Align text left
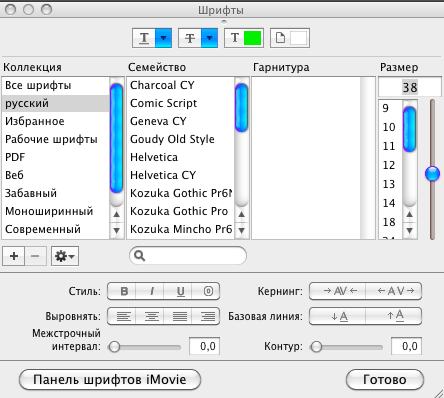The image size is (444, 398). coord(122,316)
